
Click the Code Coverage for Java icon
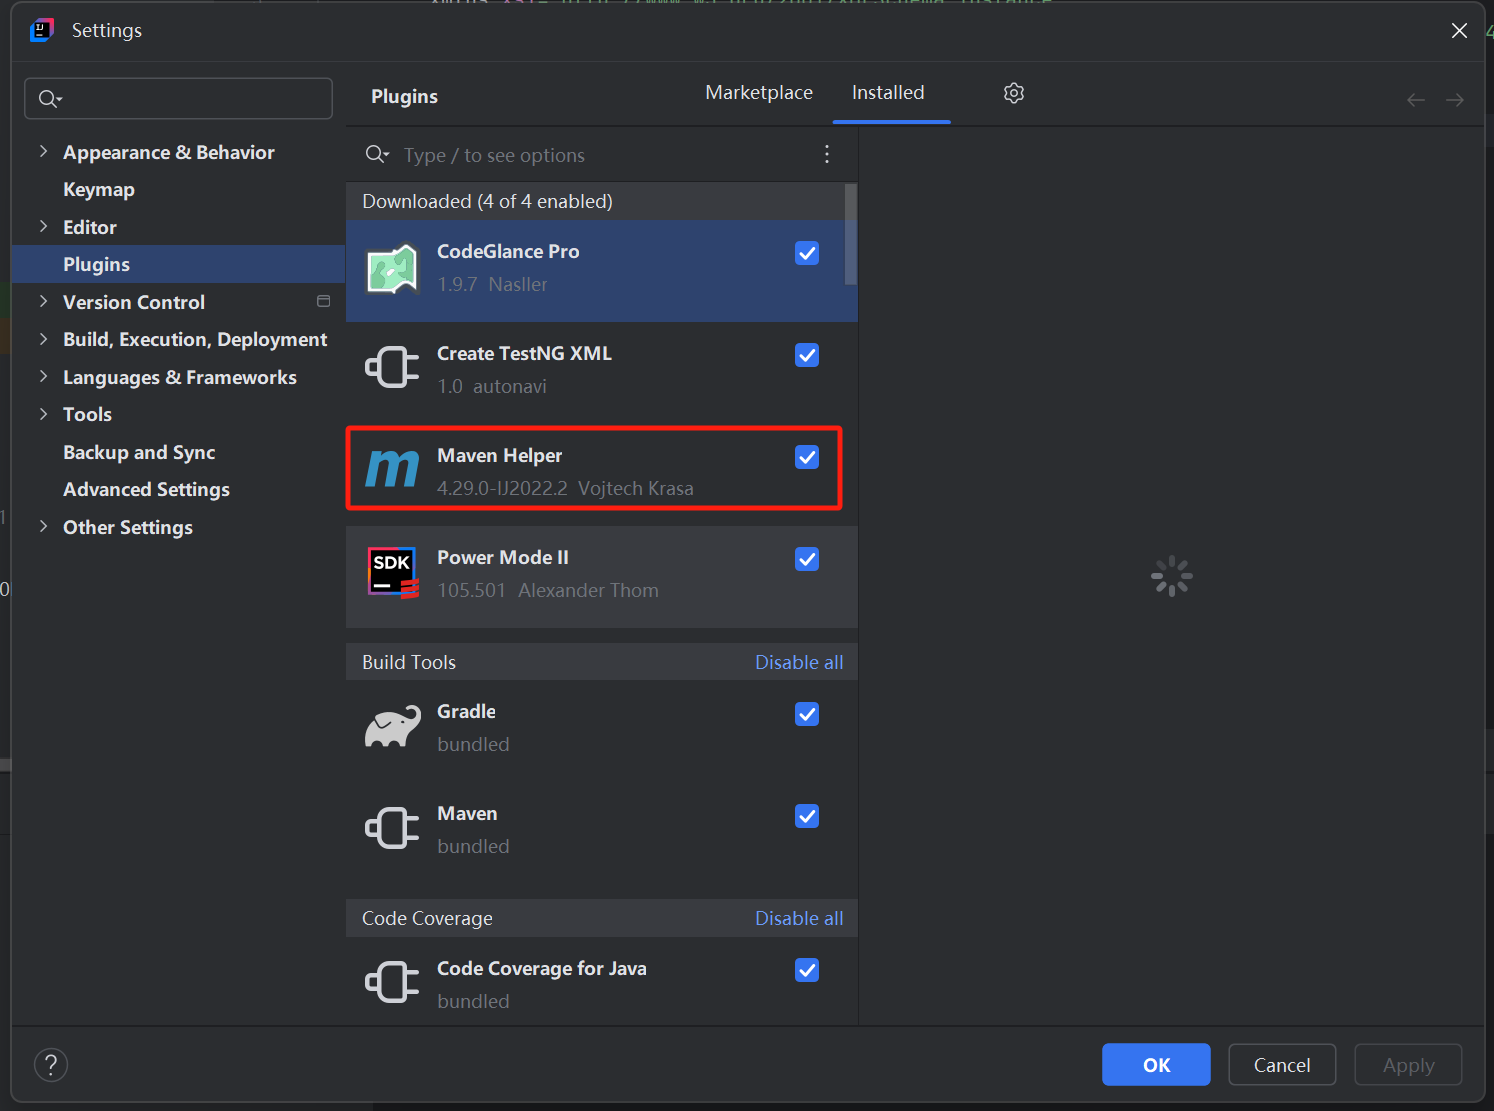coord(392,982)
